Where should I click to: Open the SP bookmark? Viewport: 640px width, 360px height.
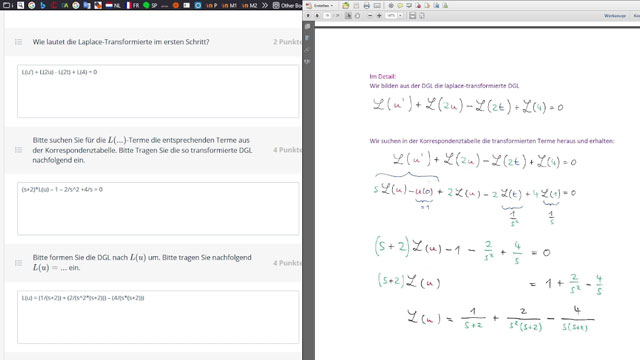[150, 5]
